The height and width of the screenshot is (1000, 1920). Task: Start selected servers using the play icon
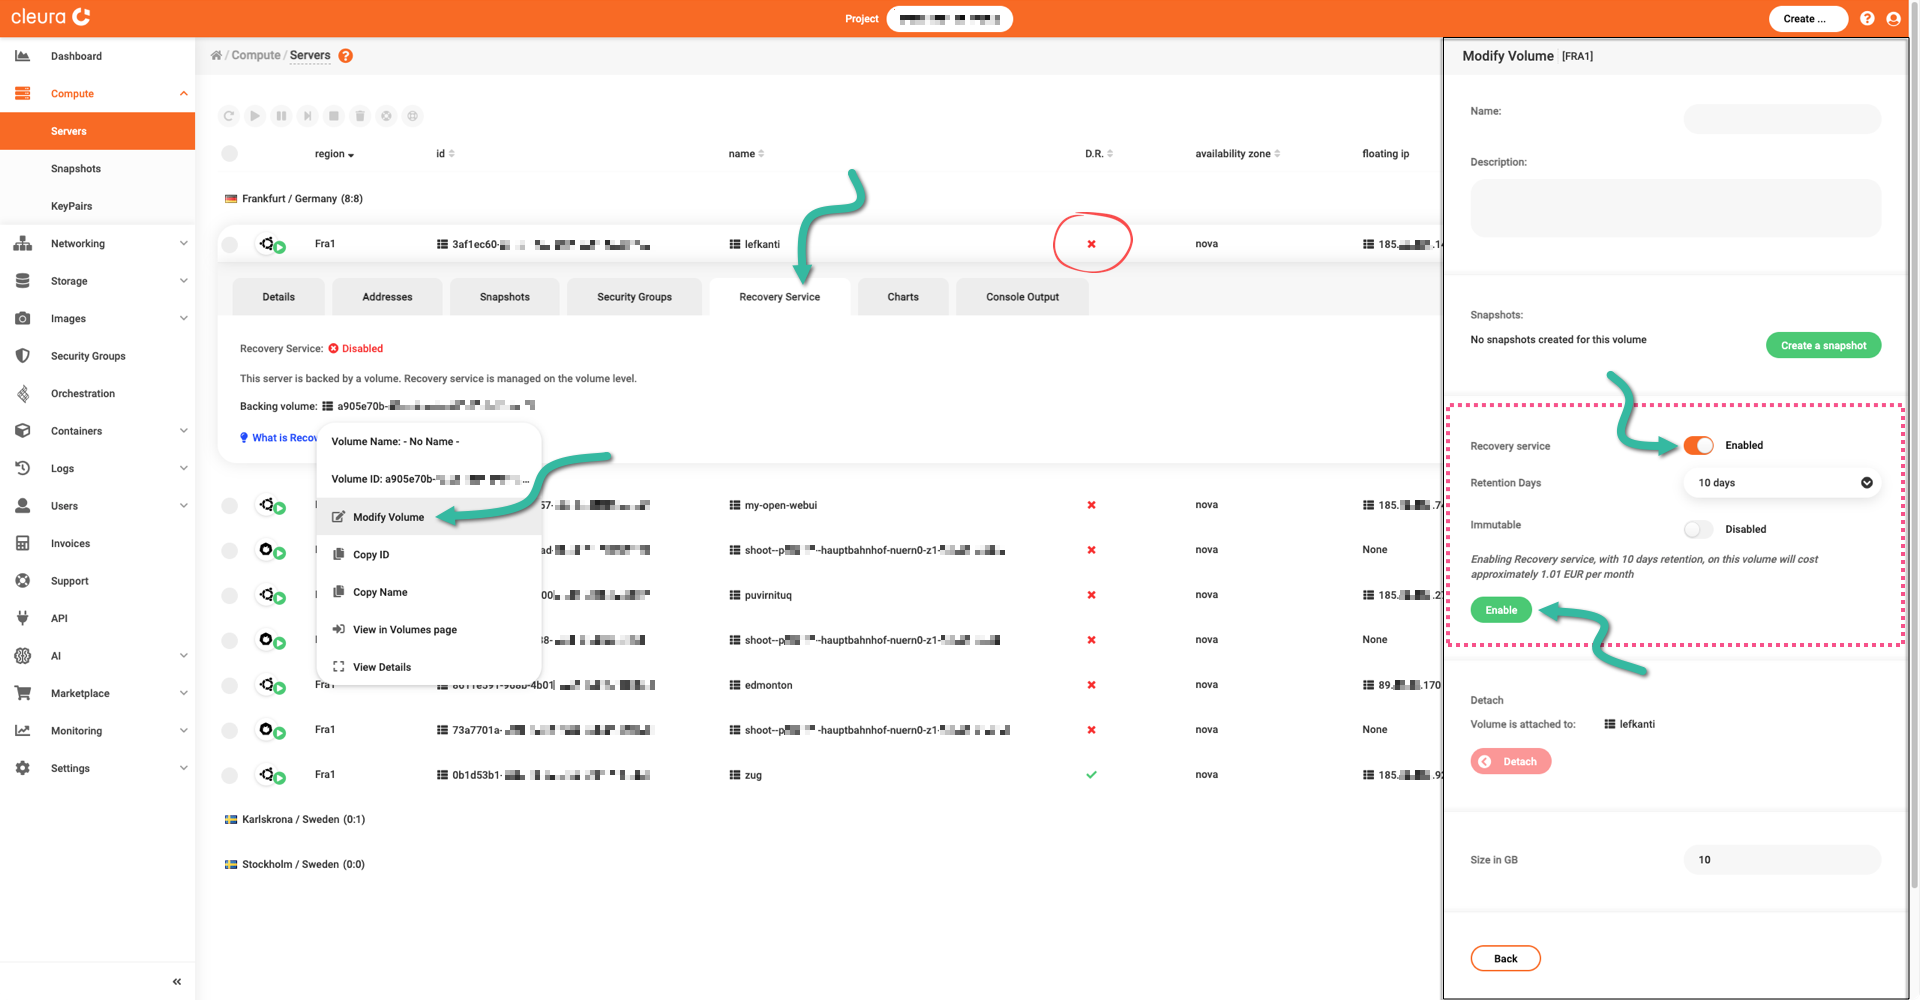(x=255, y=115)
